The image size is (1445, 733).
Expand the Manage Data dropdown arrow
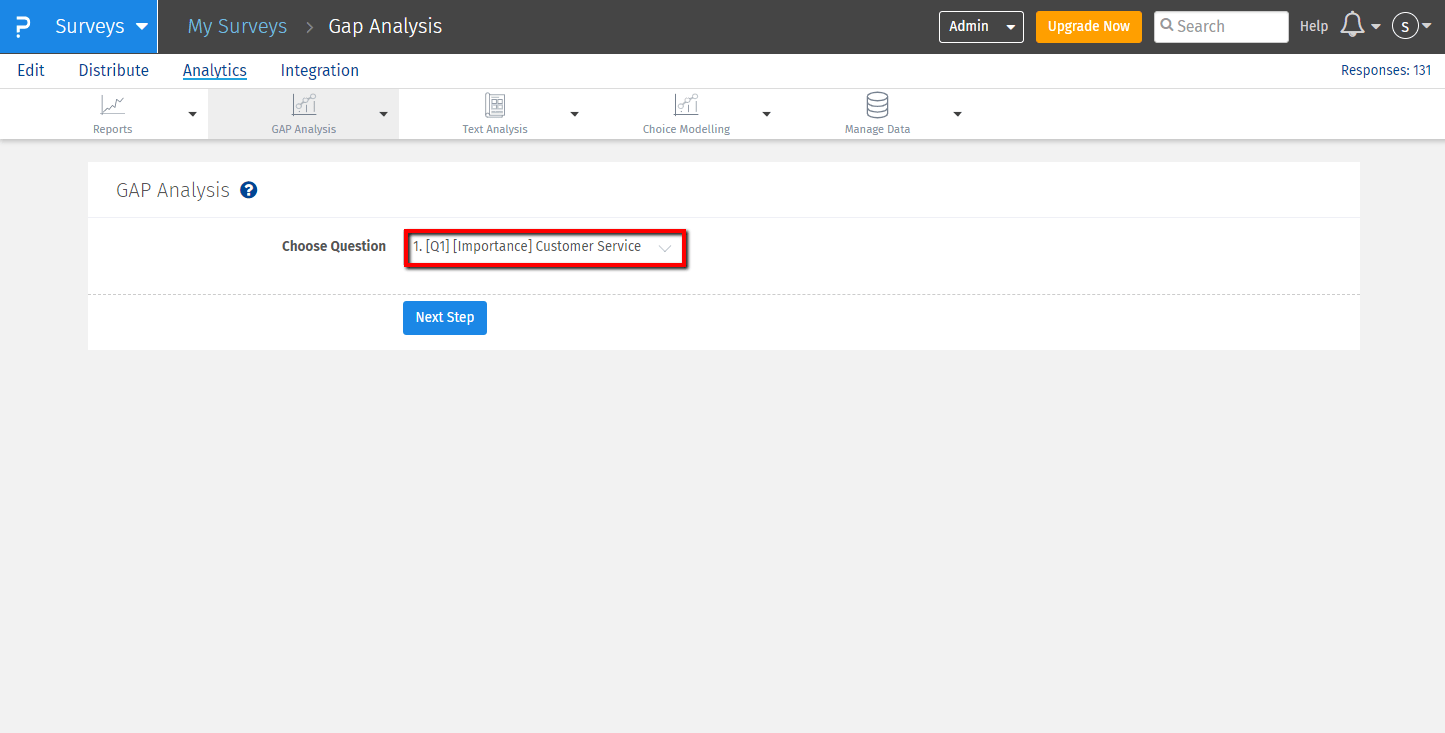[x=957, y=114]
